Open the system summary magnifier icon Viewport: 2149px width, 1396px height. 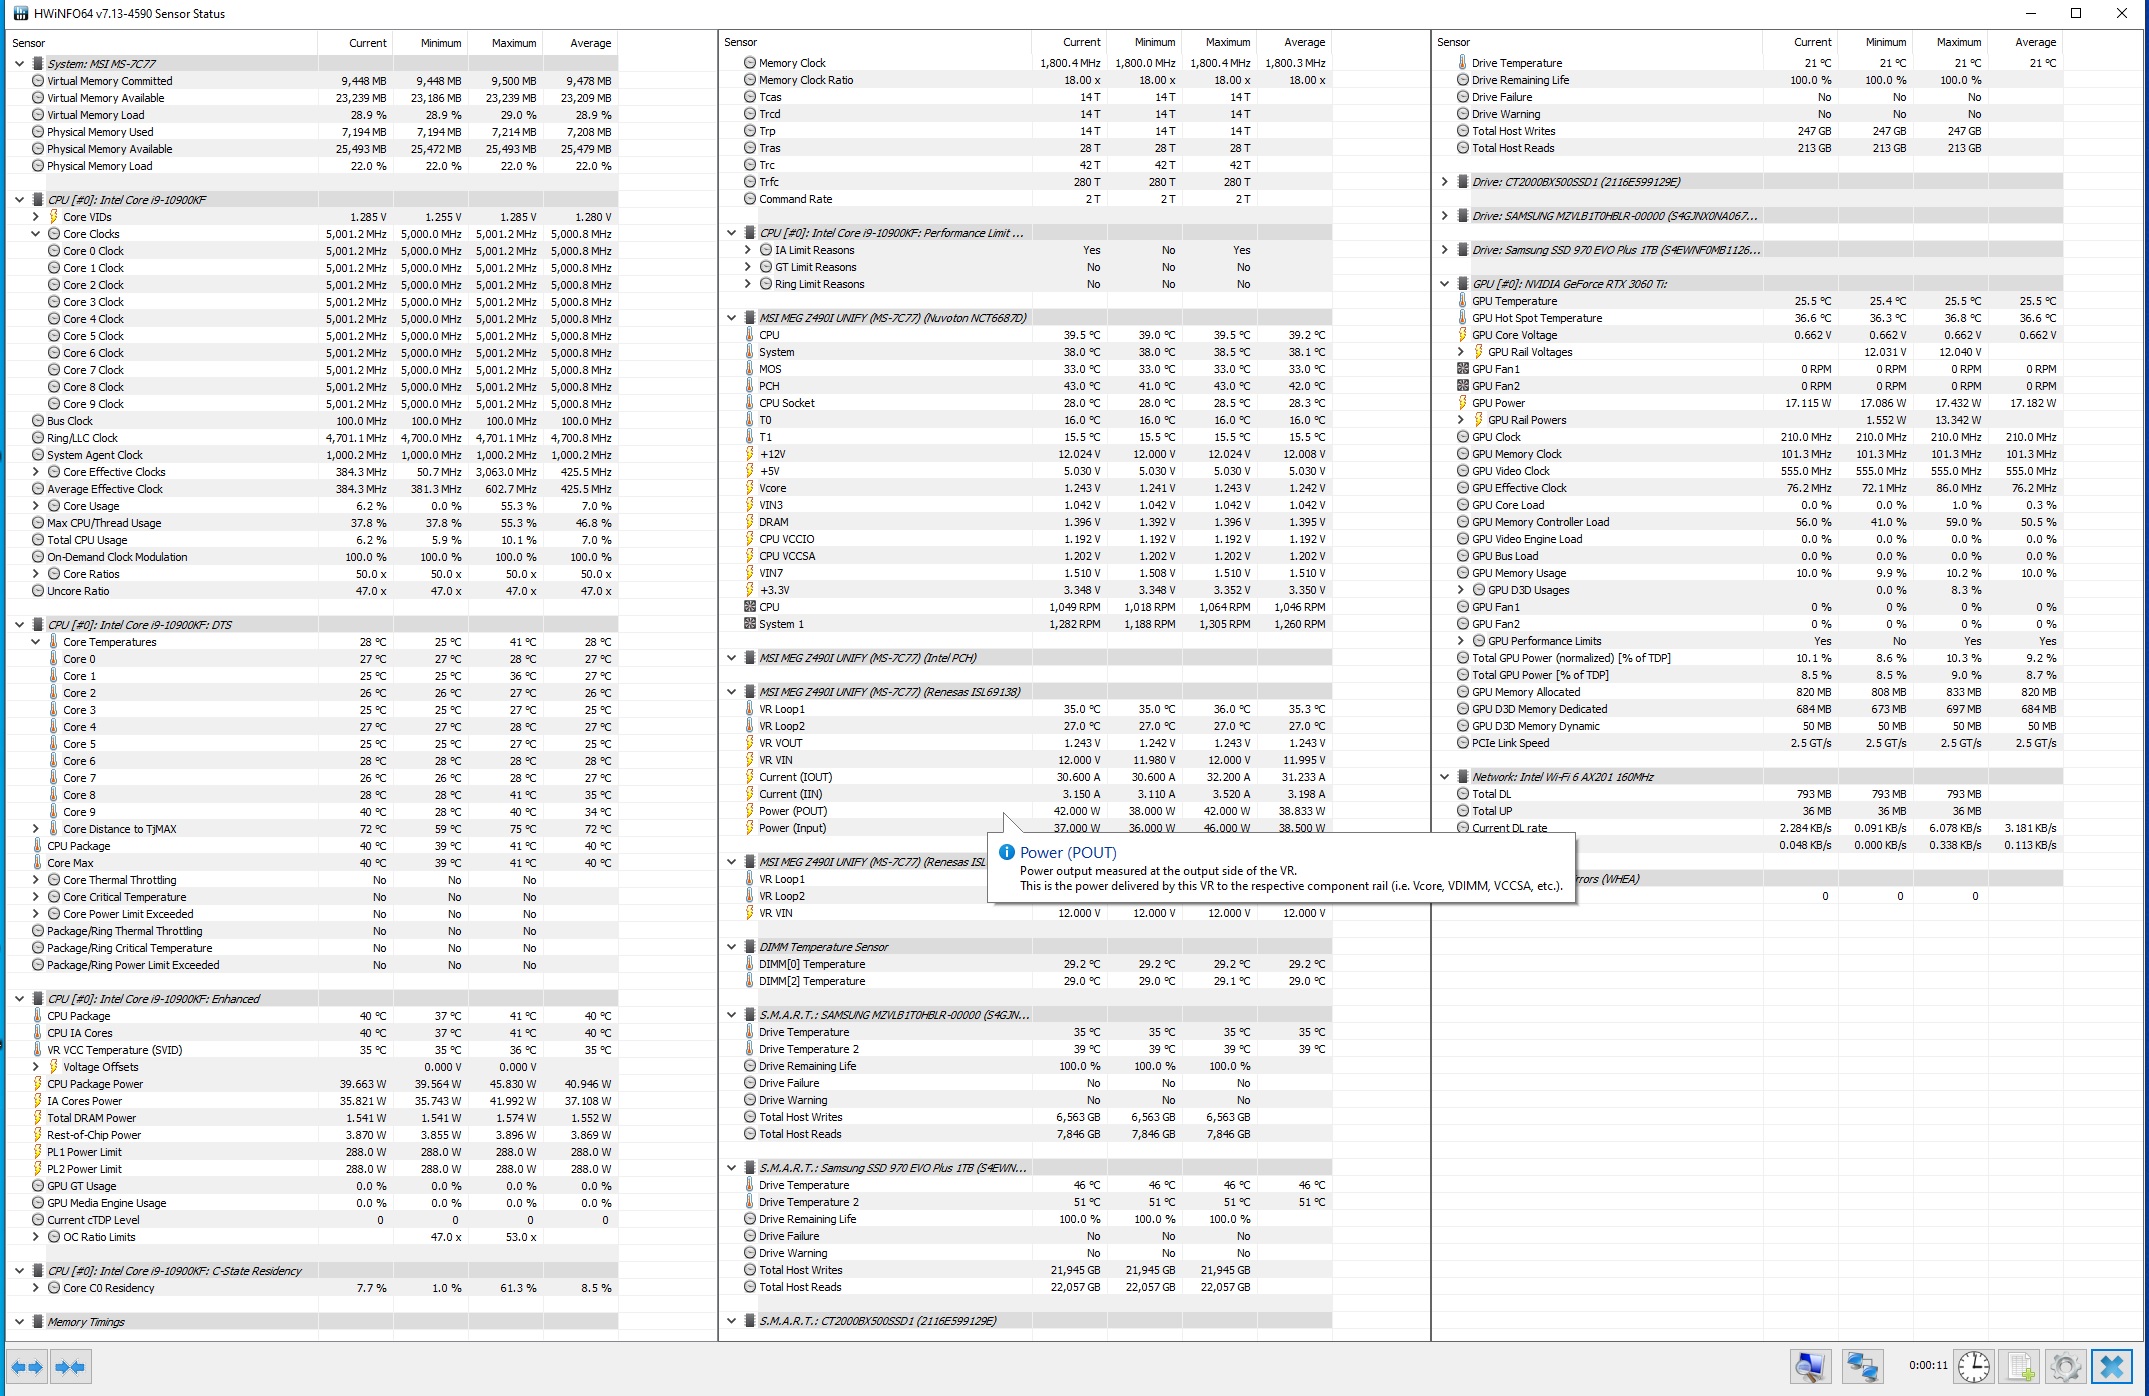[x=1810, y=1367]
